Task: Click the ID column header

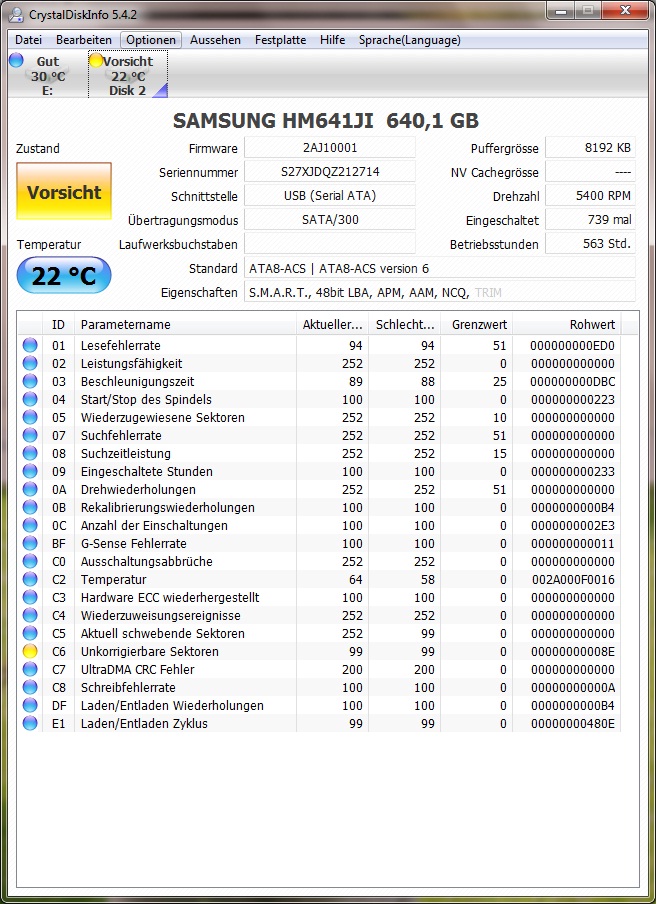Action: click(x=58, y=325)
